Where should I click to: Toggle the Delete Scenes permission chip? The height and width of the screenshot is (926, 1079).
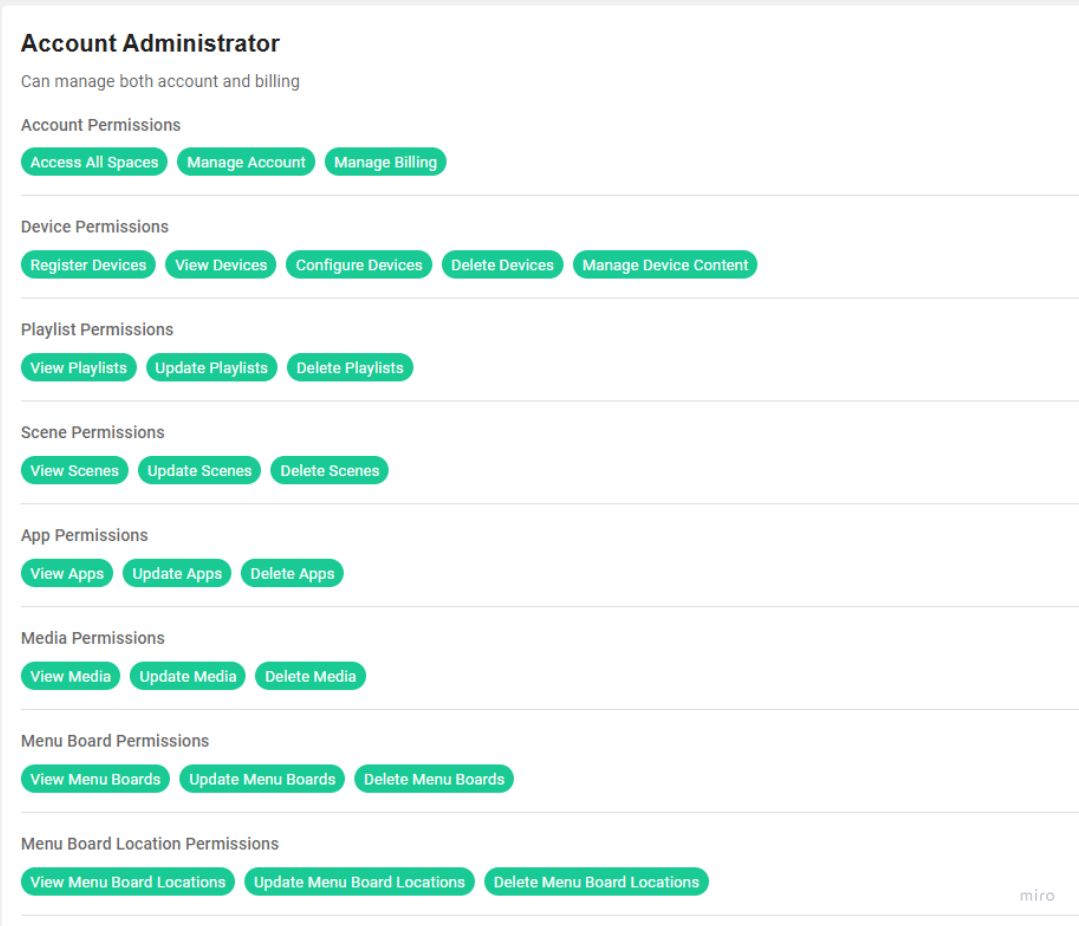(x=329, y=470)
